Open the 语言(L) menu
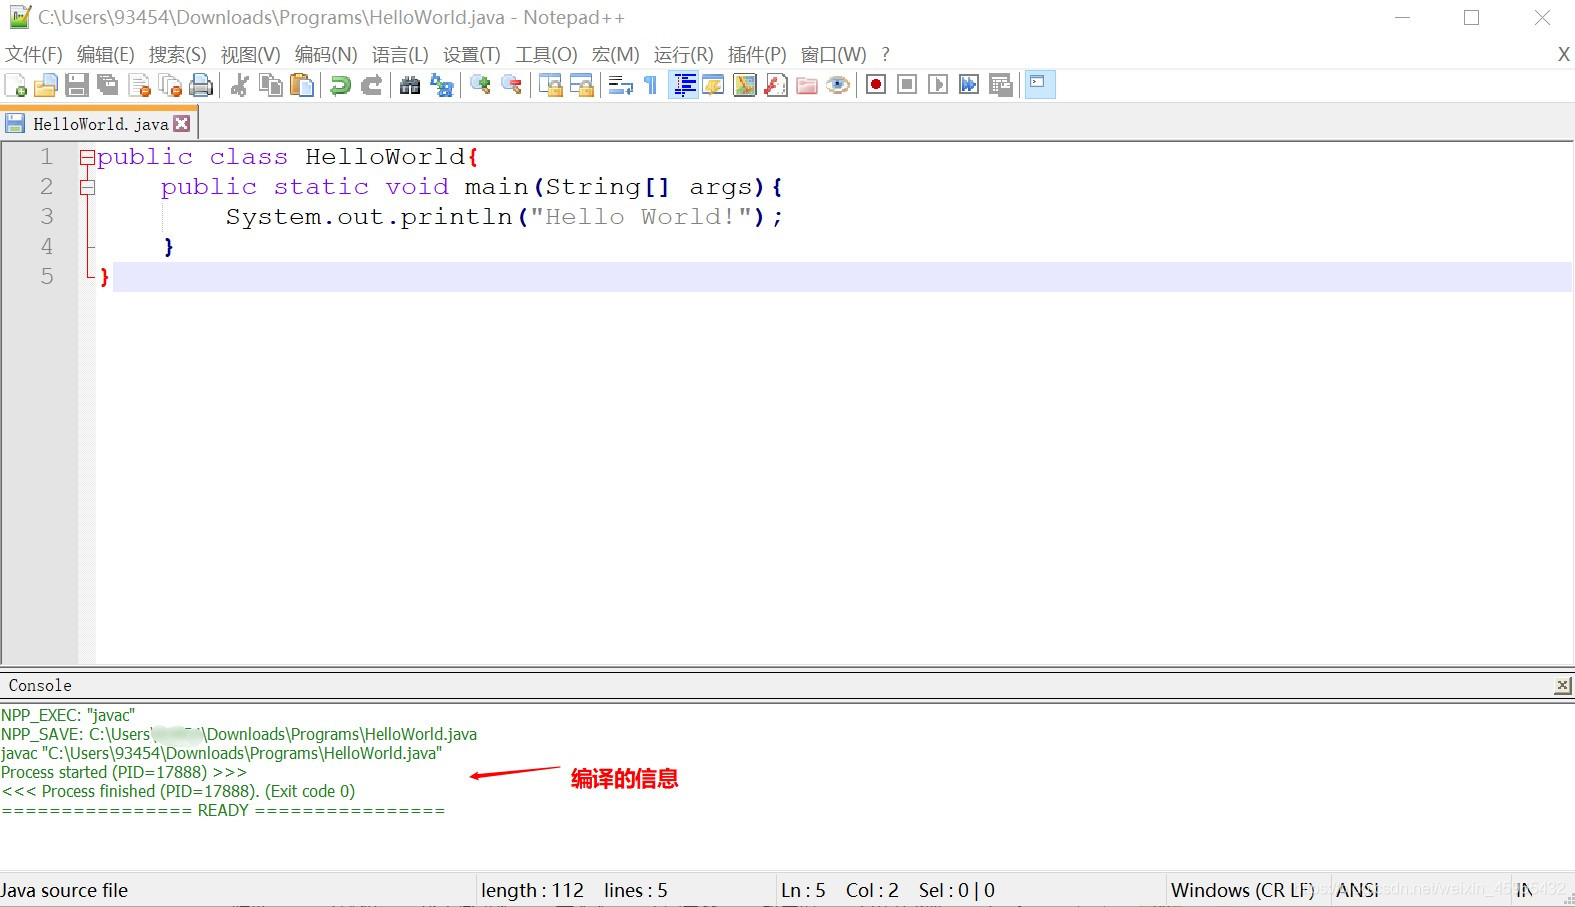1575x907 pixels. (x=400, y=54)
